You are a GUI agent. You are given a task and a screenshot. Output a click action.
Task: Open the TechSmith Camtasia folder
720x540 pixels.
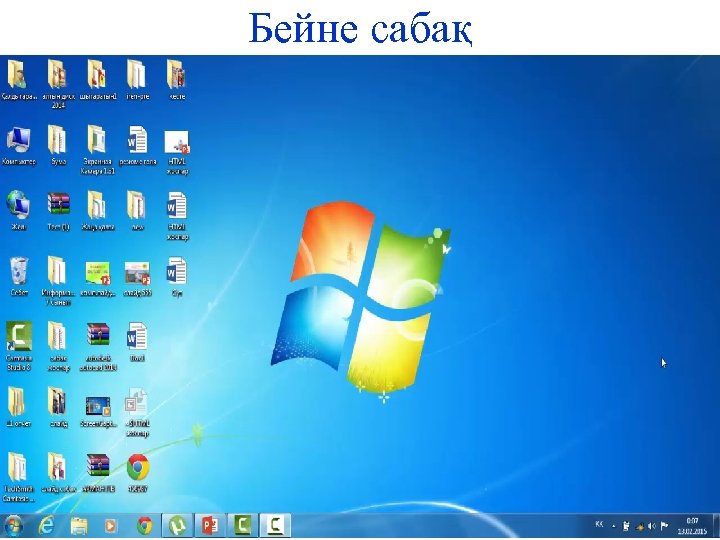(x=18, y=478)
